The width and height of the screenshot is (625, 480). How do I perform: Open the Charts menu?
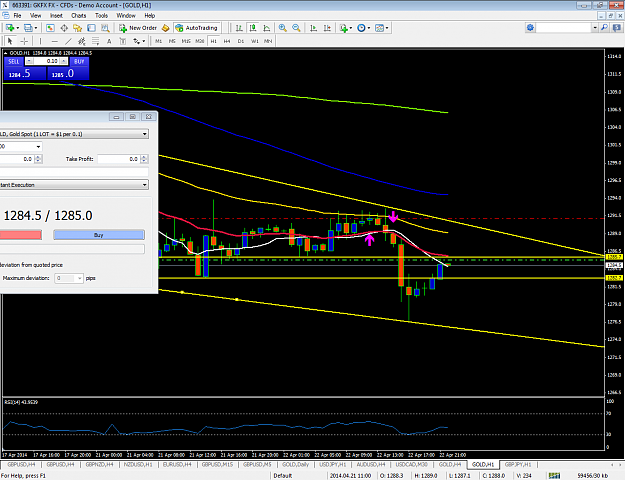[79, 16]
